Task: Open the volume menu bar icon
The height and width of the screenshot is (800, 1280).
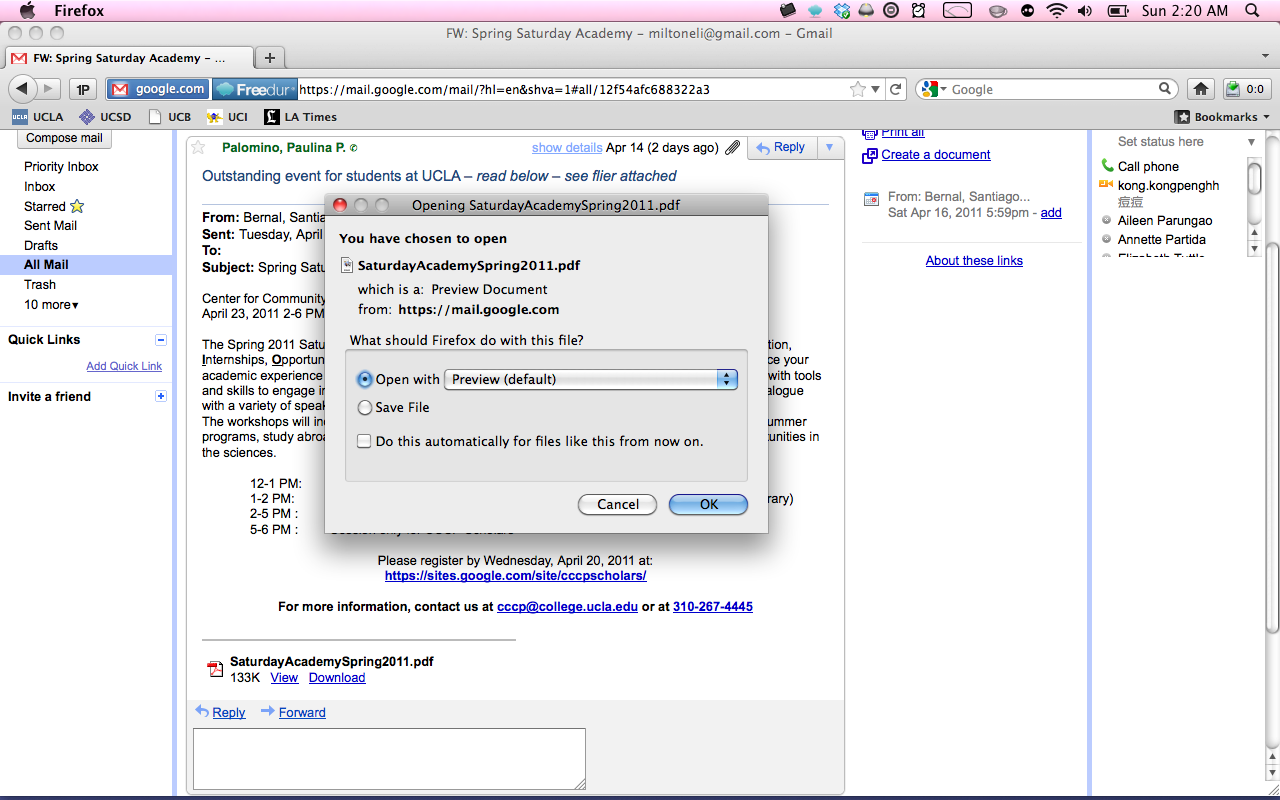Action: [x=1085, y=11]
